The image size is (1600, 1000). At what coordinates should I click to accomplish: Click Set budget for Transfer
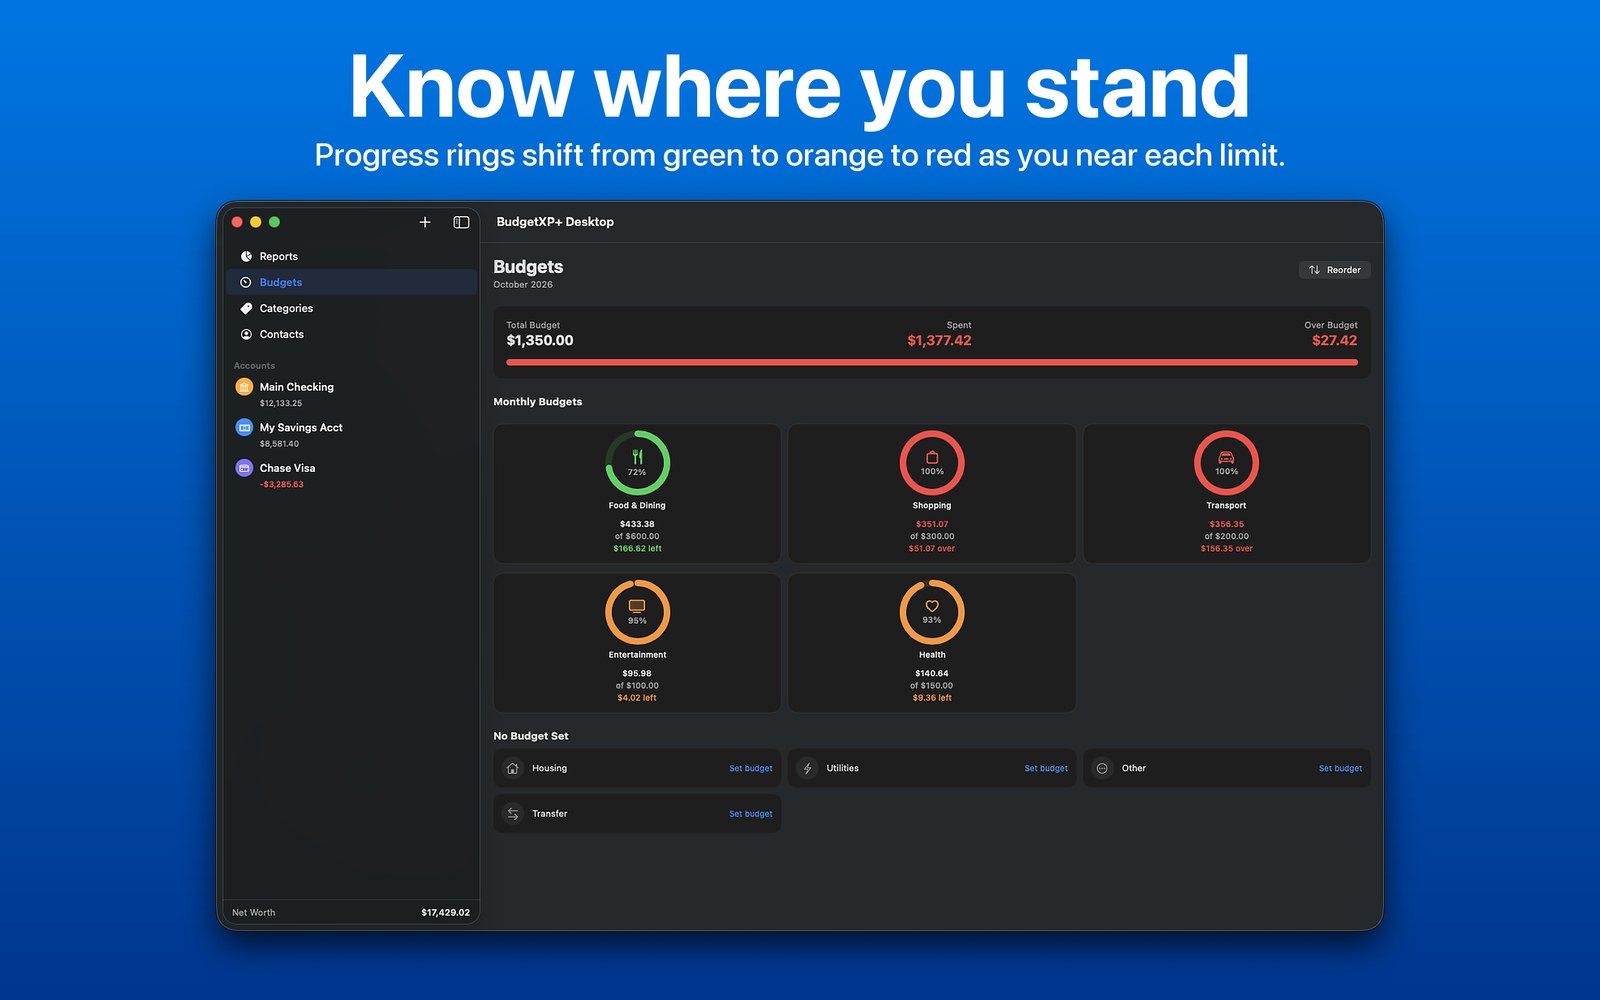(751, 814)
